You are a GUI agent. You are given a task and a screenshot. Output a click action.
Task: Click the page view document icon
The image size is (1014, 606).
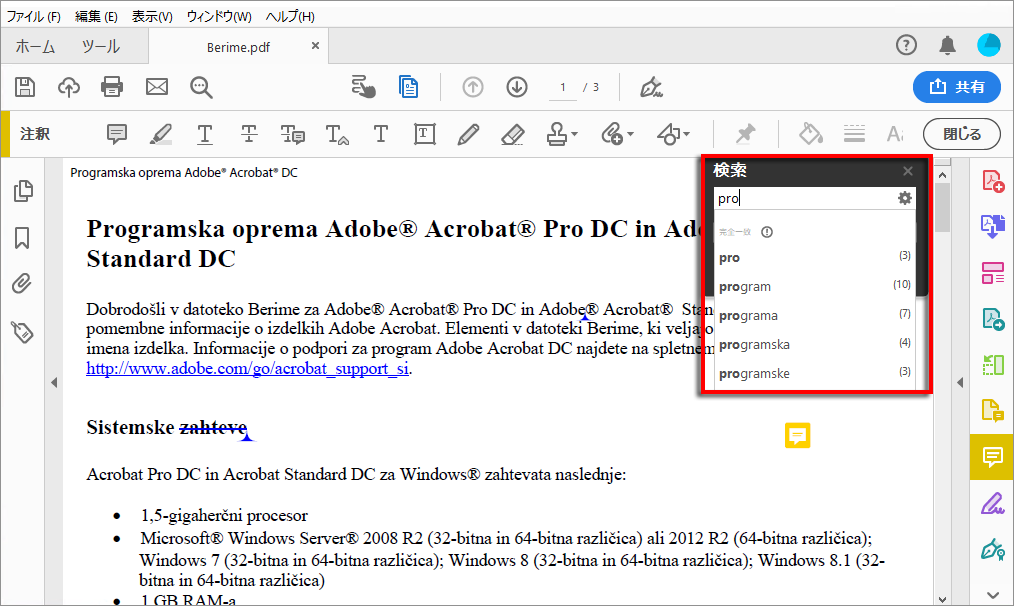point(408,87)
